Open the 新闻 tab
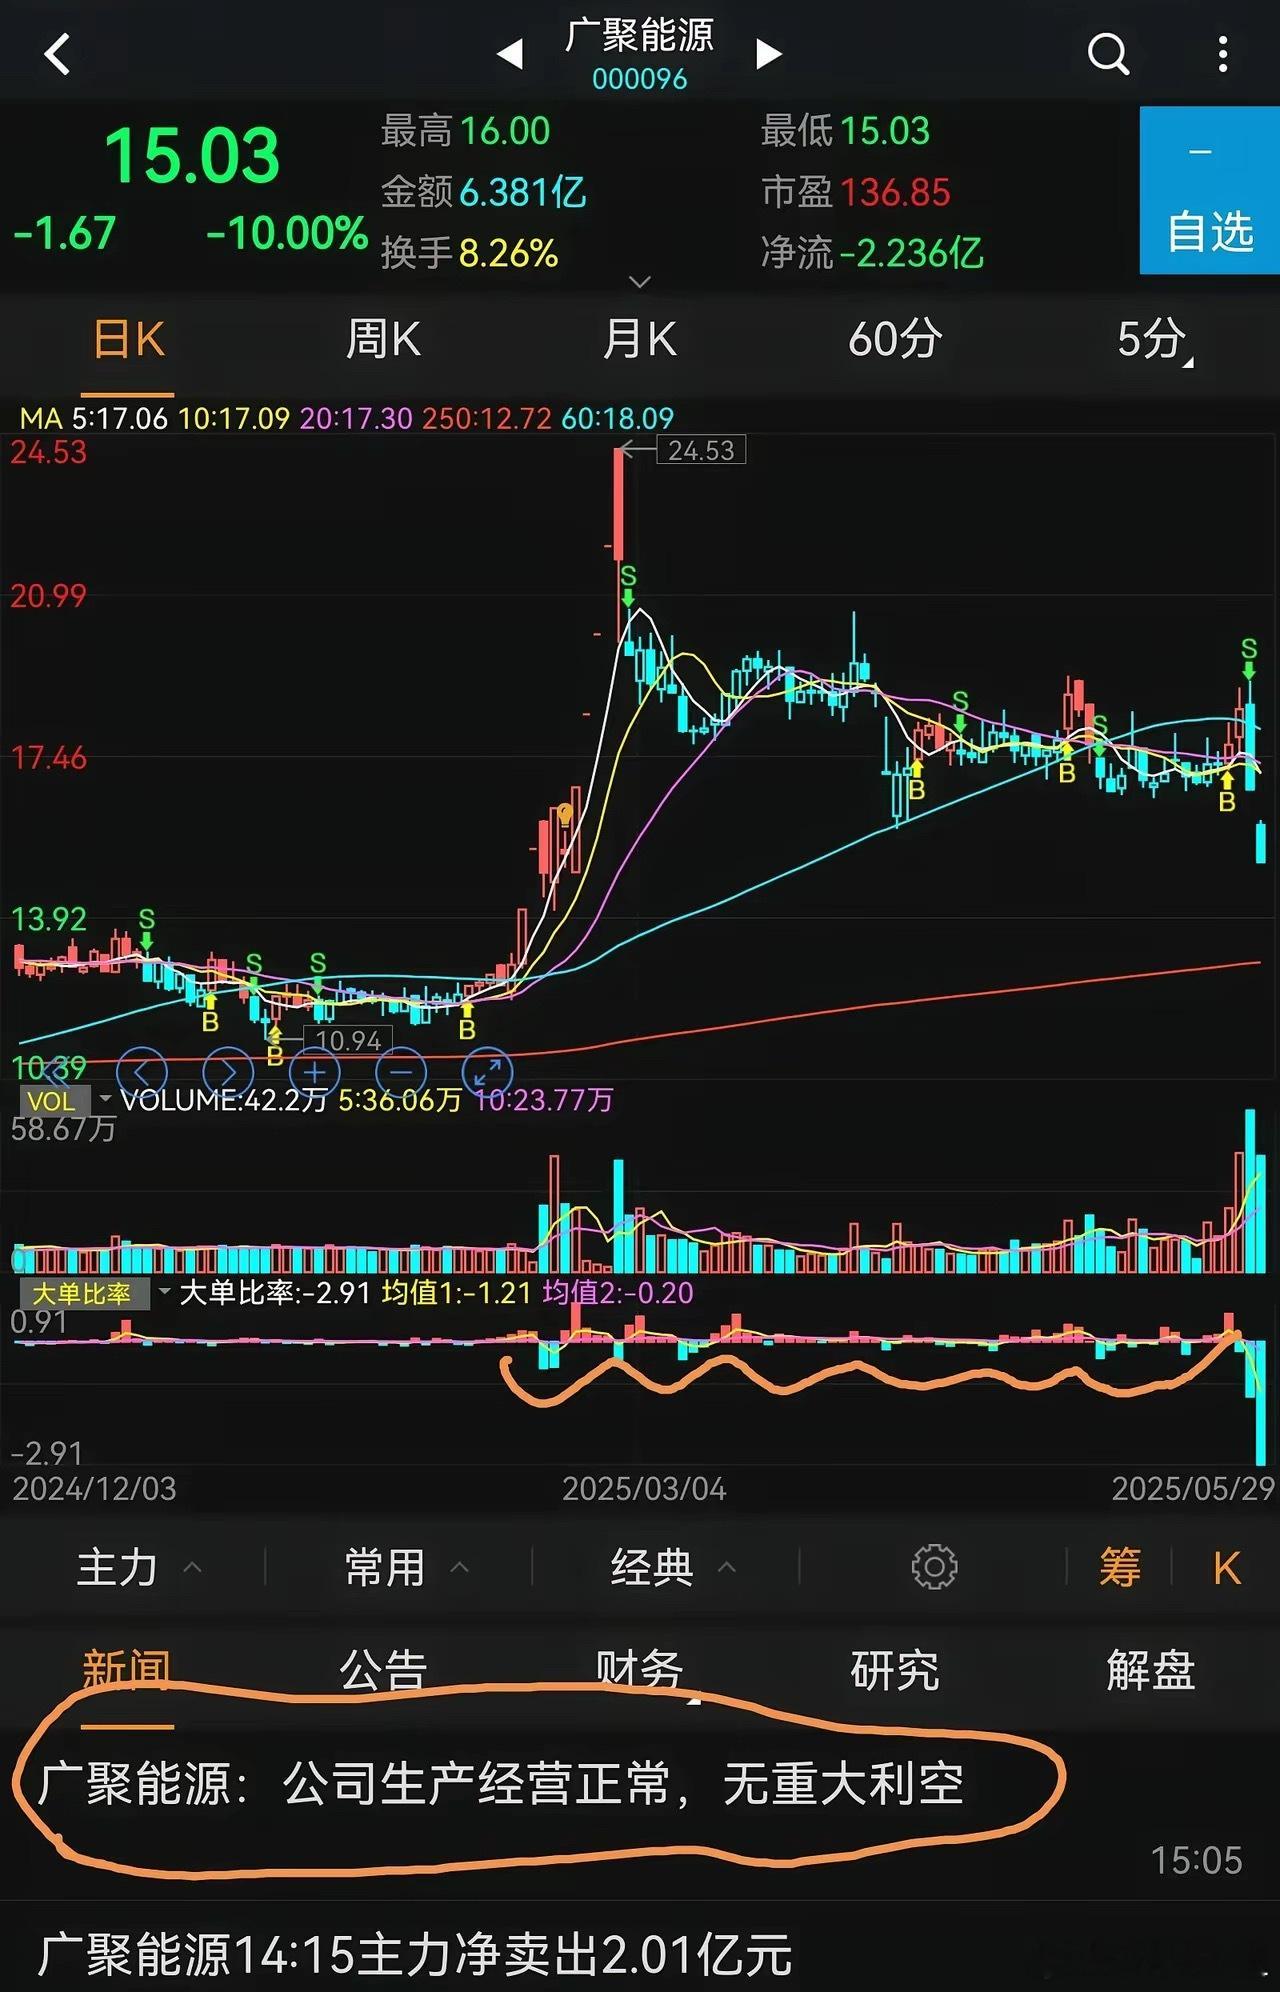Viewport: 1280px width, 1992px height. click(127, 1670)
